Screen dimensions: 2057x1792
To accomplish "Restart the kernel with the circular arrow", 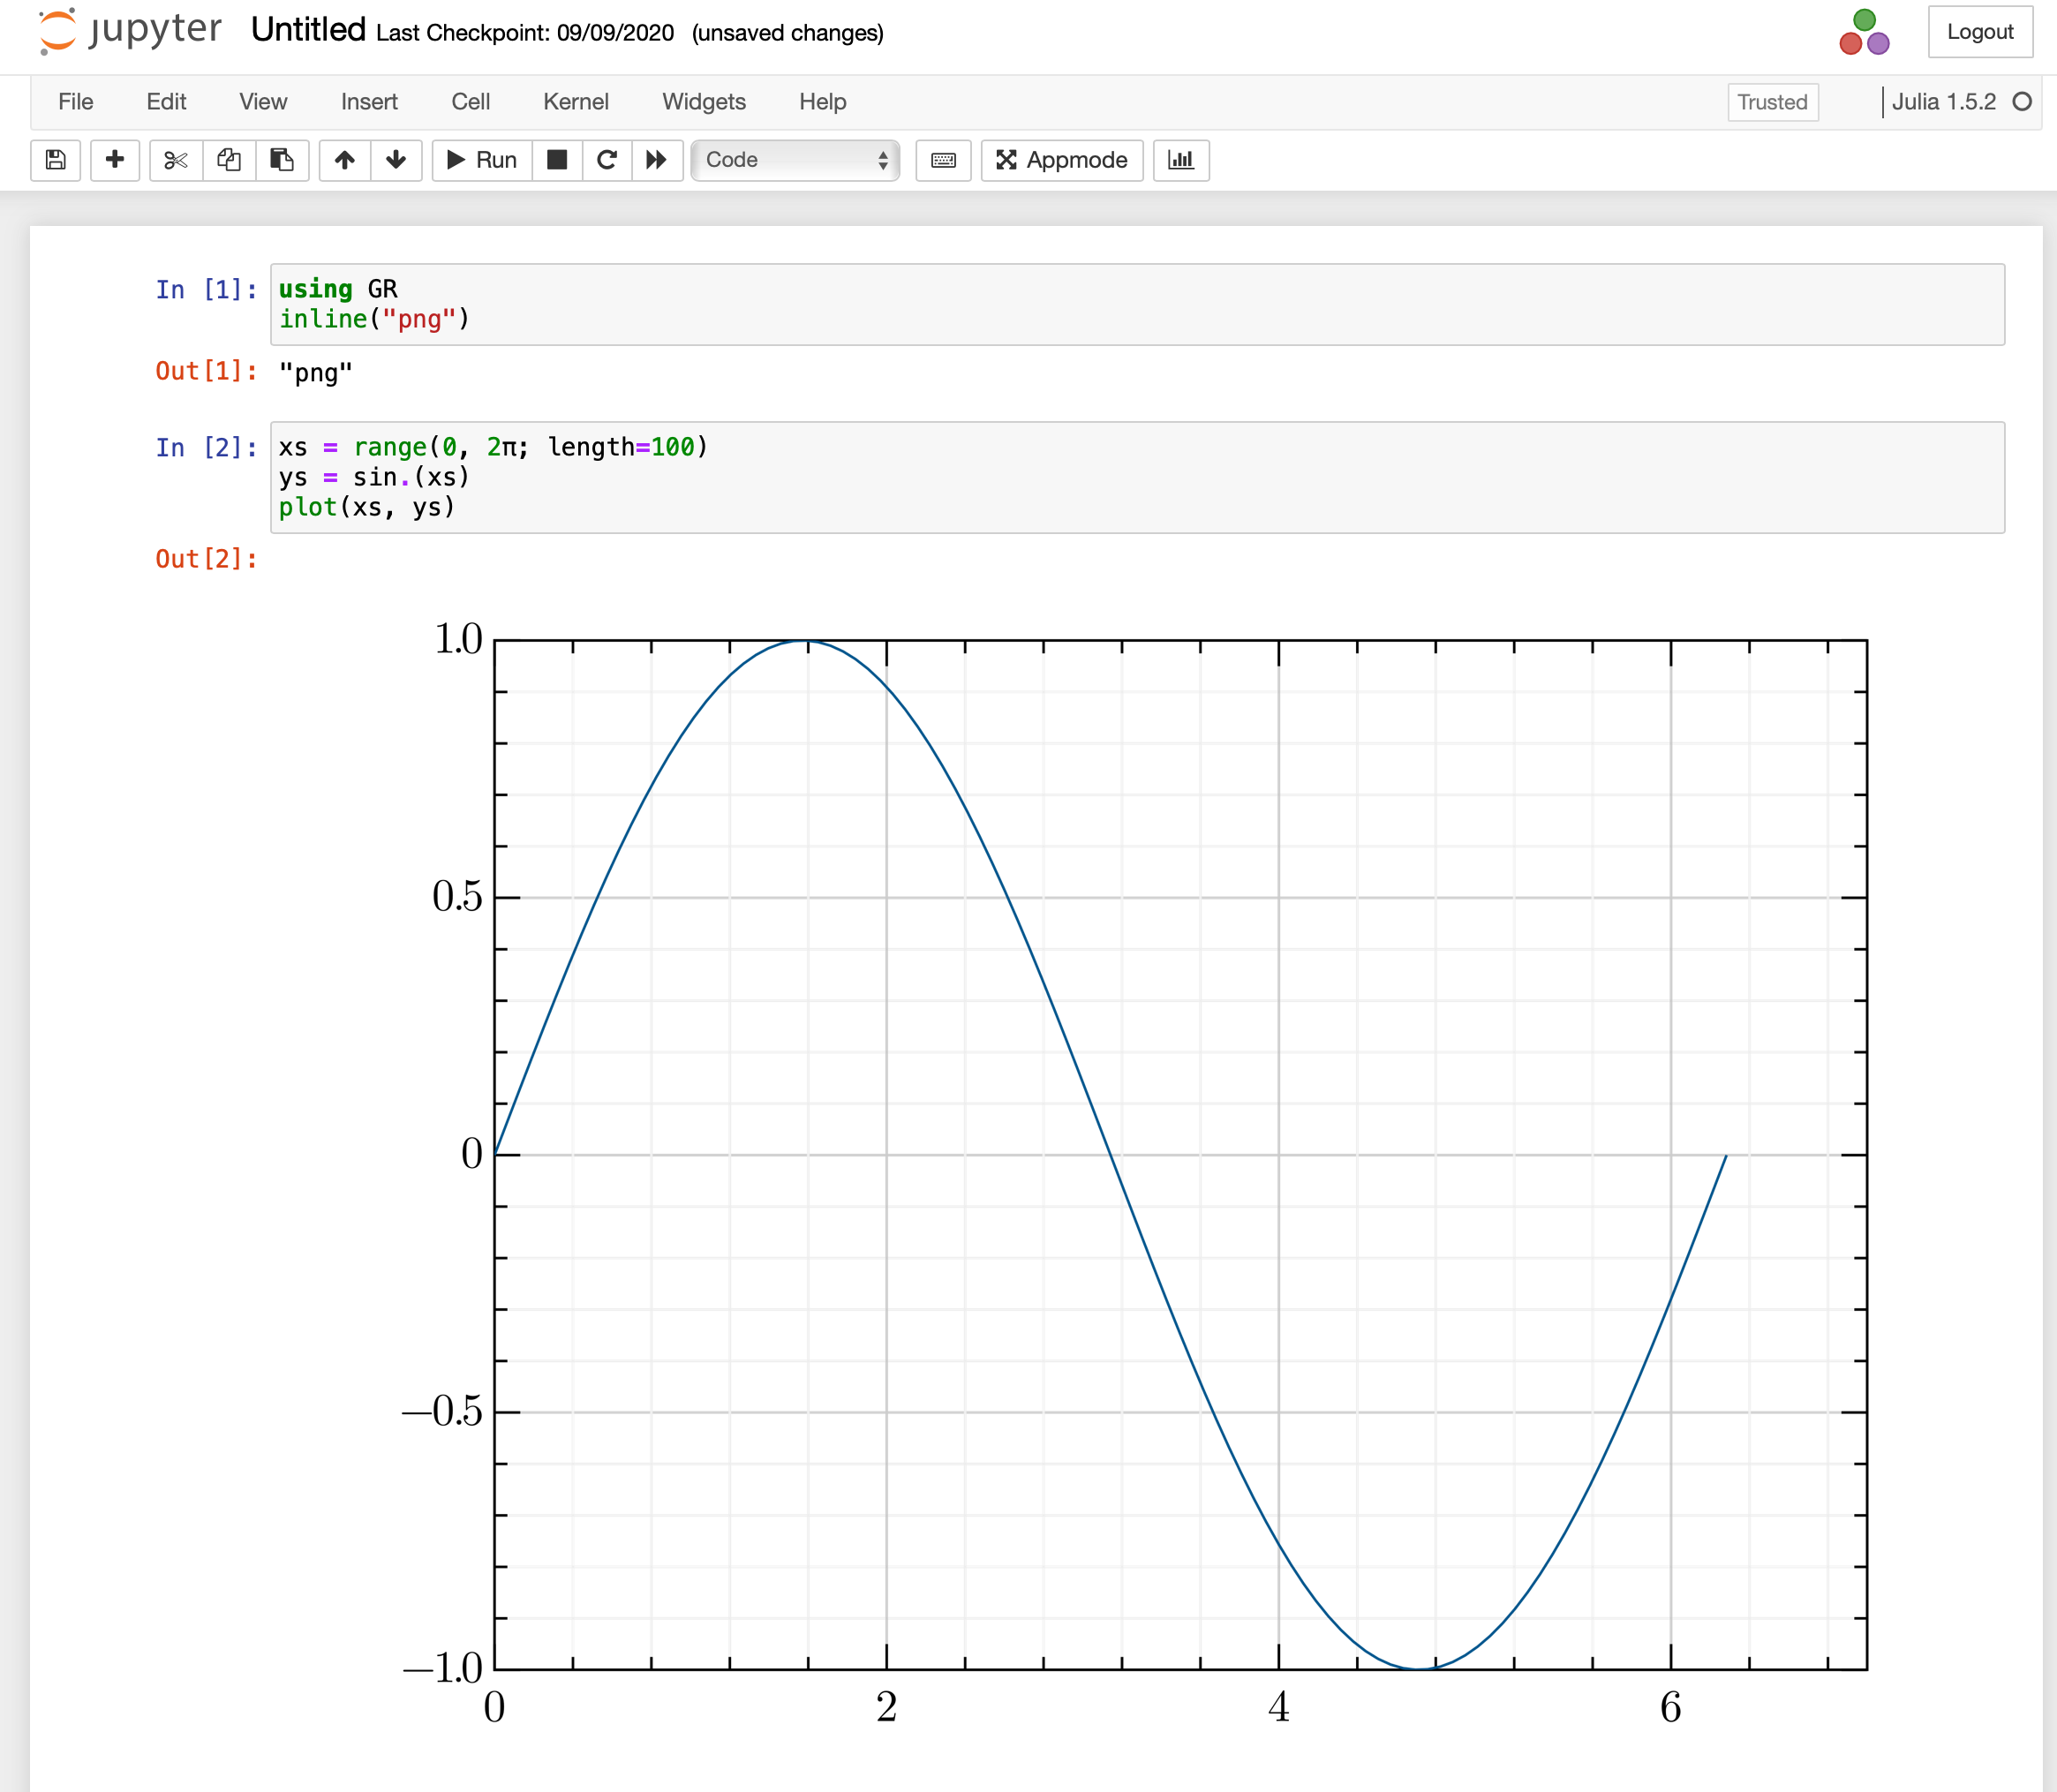I will click(x=607, y=160).
